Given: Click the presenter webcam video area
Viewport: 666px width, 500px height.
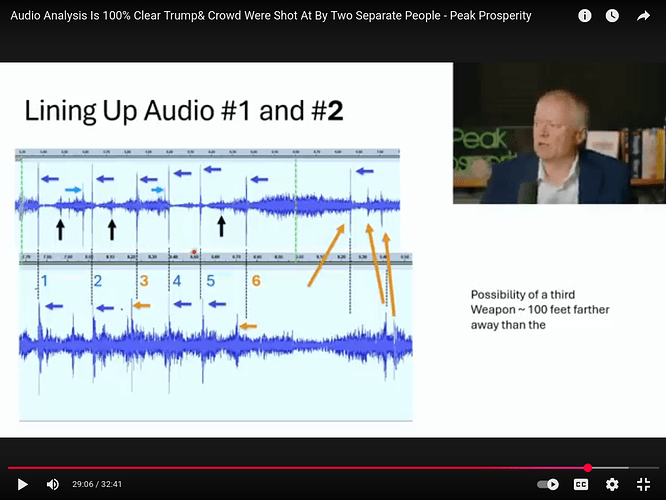Looking at the screenshot, I should coord(559,133).
